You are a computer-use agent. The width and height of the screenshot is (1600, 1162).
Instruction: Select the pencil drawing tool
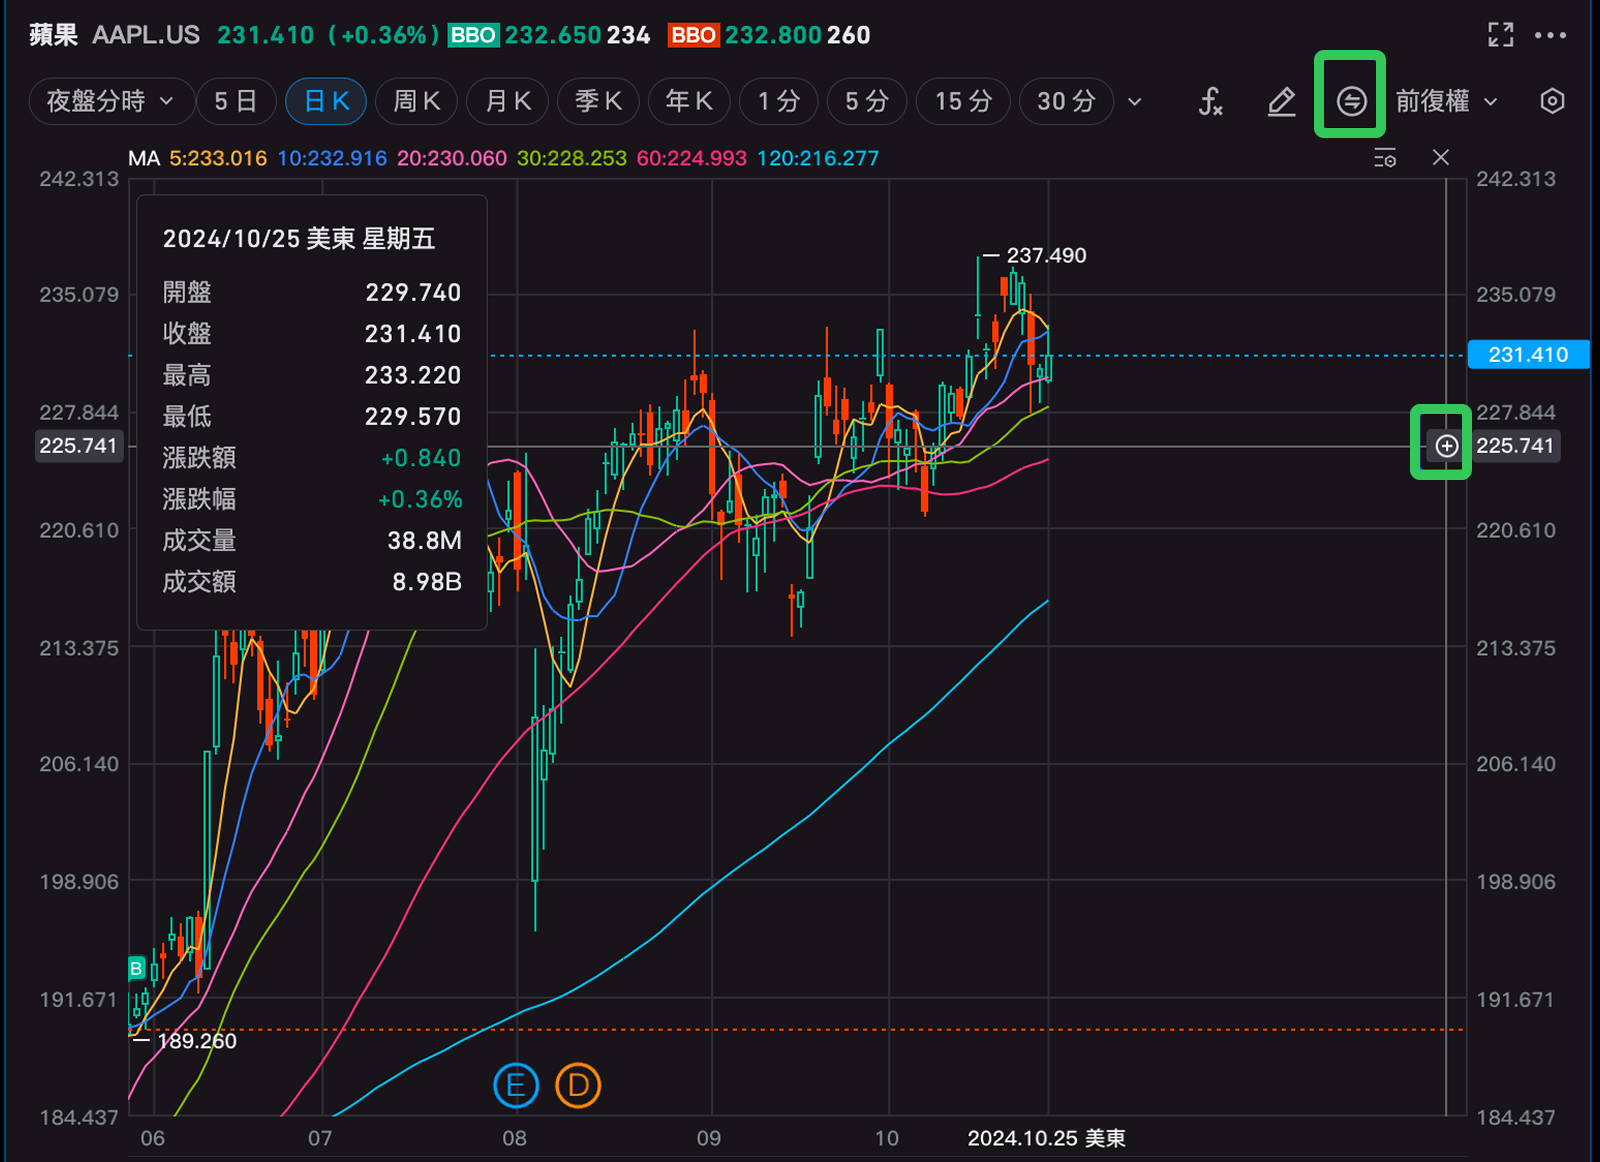click(1281, 102)
